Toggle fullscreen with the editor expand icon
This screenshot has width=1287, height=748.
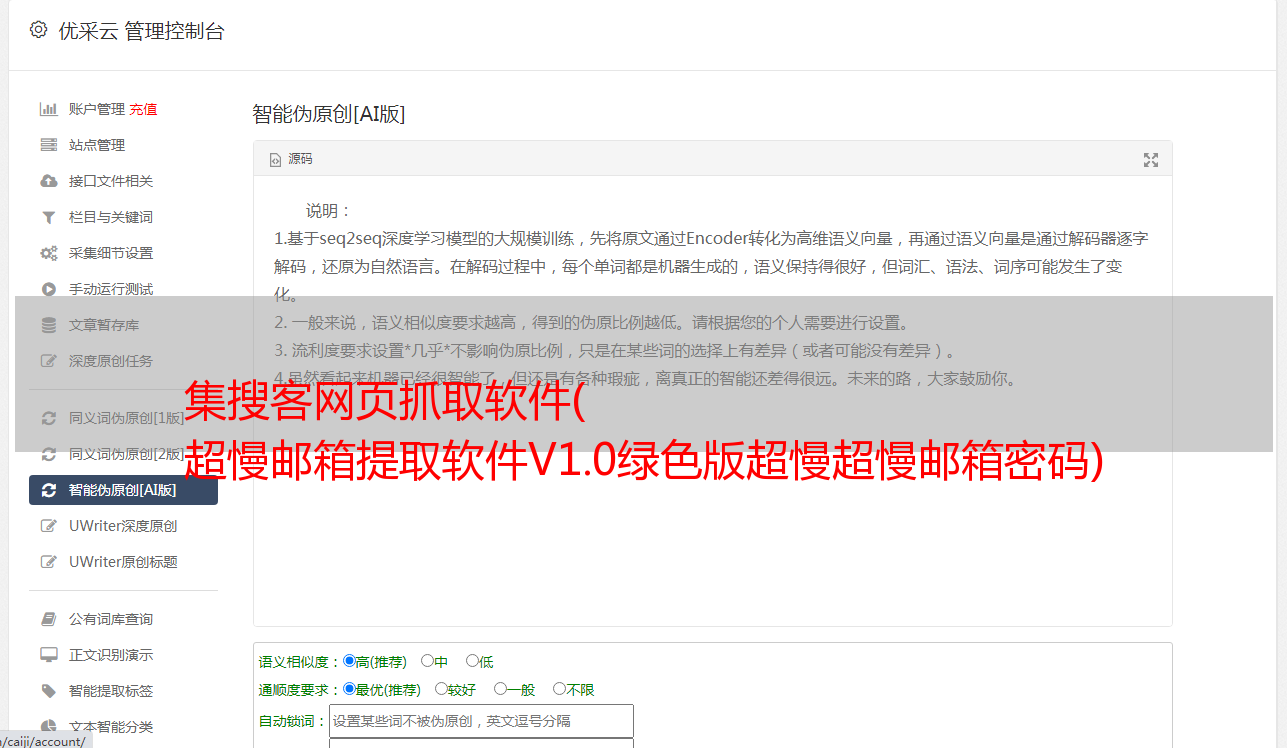click(1151, 160)
